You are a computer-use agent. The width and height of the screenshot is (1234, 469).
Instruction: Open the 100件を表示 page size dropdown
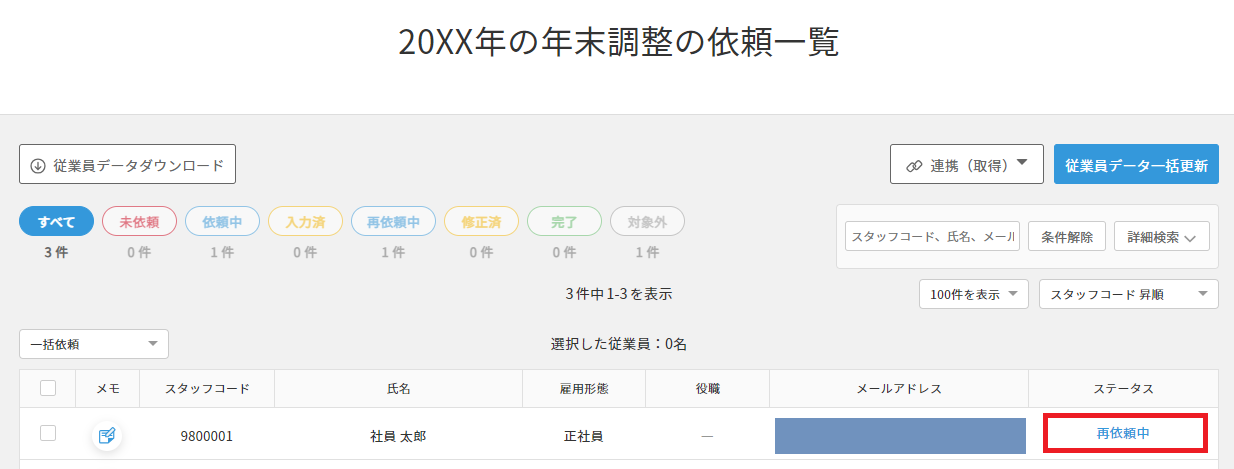(x=974, y=294)
